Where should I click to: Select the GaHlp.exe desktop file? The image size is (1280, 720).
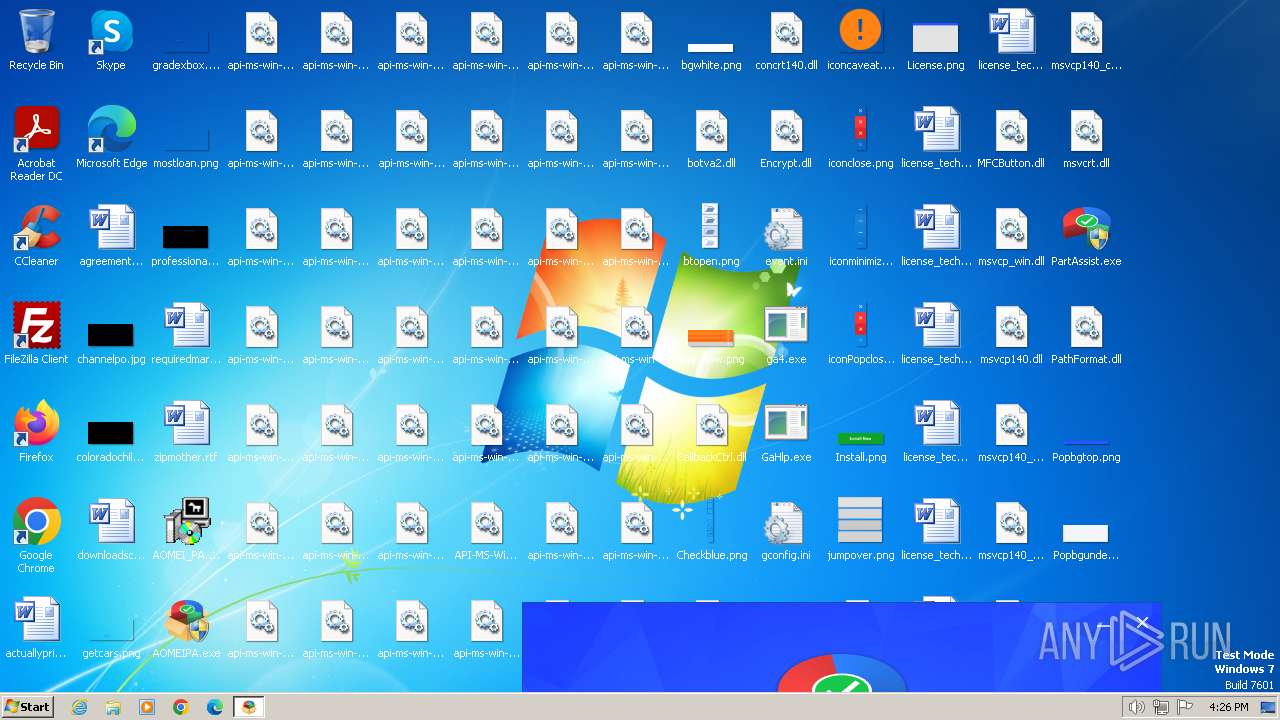[x=786, y=432]
